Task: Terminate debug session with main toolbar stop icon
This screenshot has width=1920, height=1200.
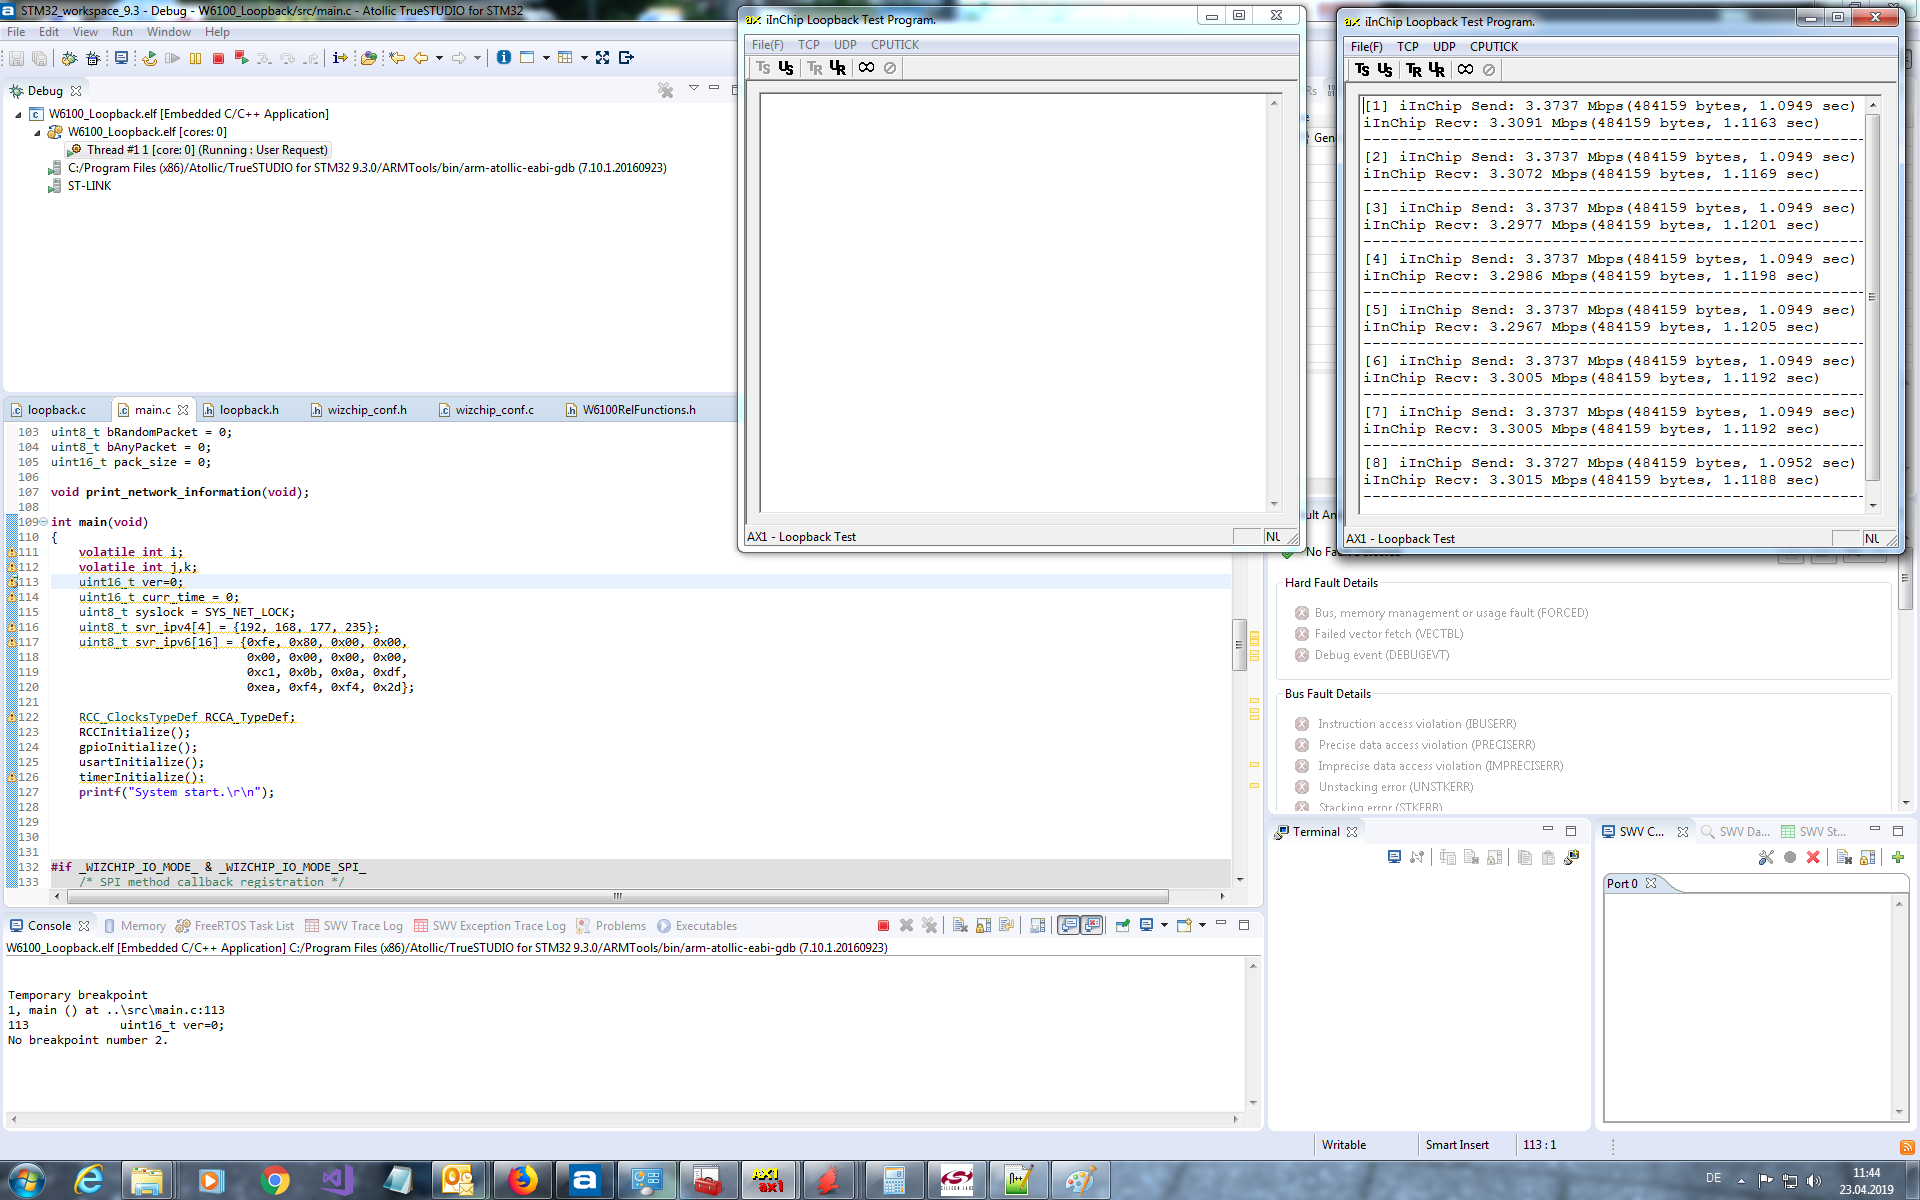Action: pyautogui.click(x=218, y=58)
